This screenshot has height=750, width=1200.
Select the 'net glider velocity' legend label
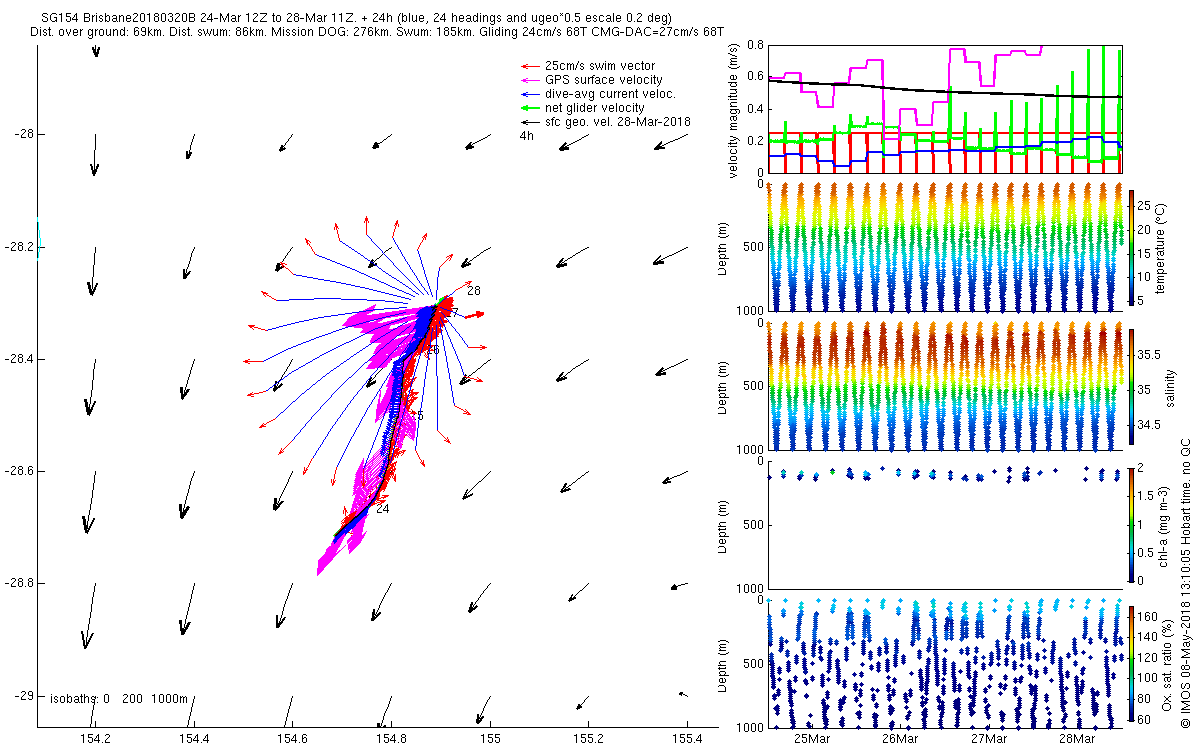(x=595, y=108)
